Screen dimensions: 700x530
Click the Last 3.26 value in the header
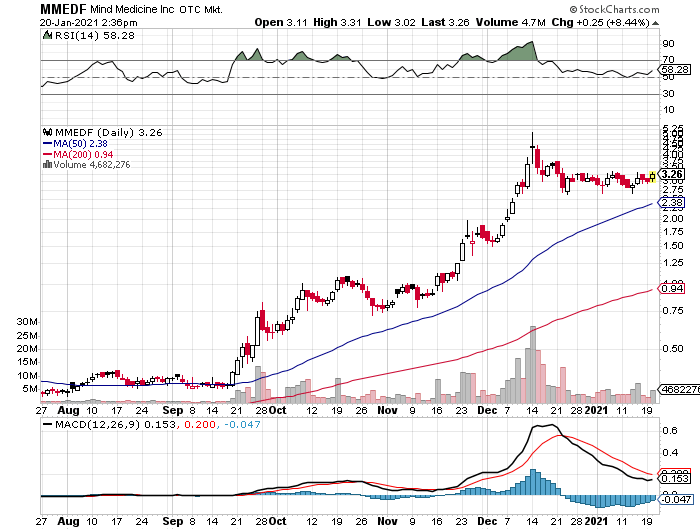click(446, 22)
